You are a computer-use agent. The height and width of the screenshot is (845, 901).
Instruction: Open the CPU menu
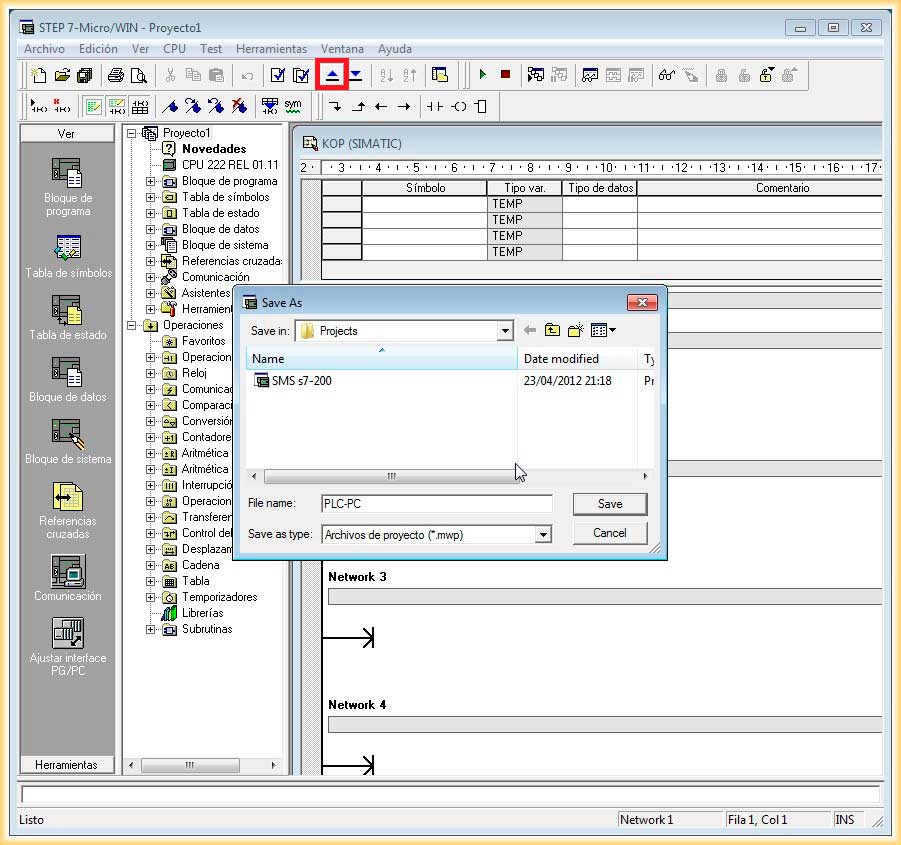174,49
